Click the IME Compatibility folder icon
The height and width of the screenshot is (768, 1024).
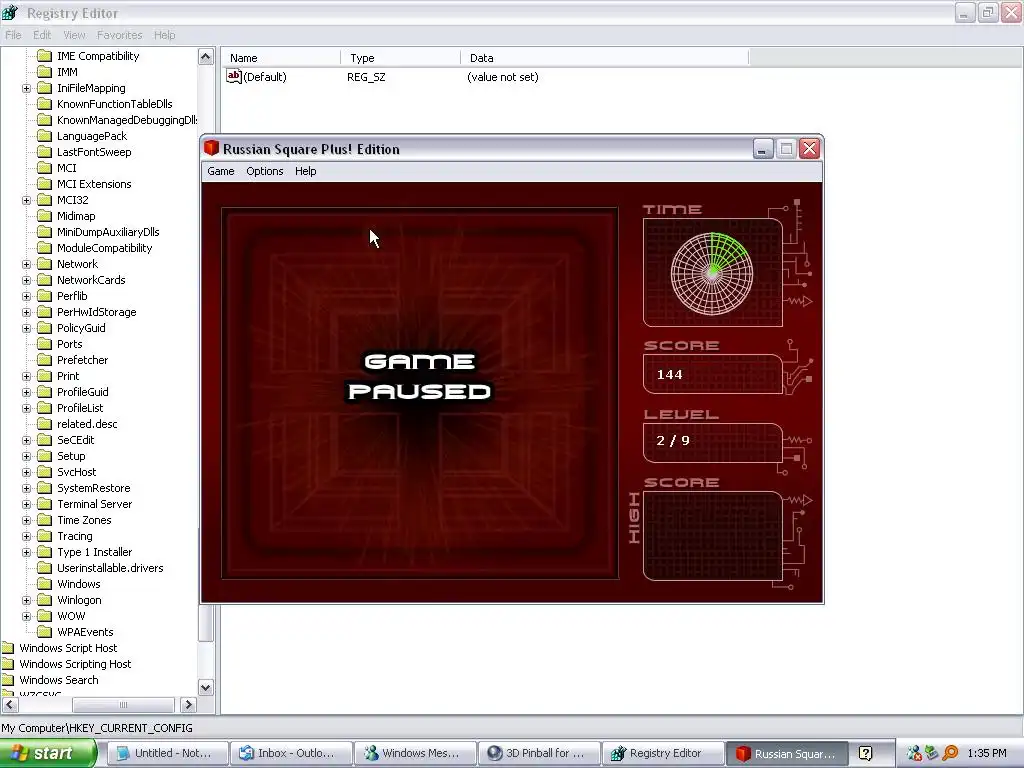tap(44, 56)
